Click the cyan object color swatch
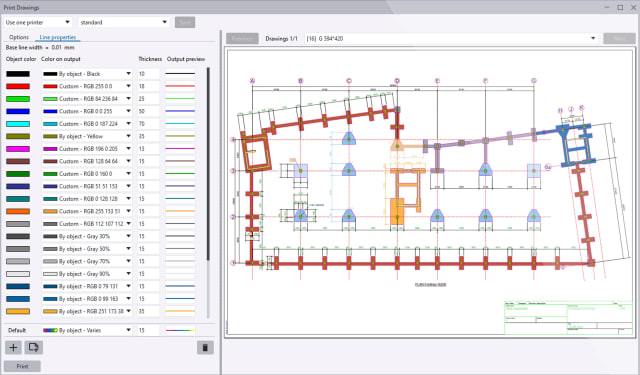640x375 pixels. 18,124
